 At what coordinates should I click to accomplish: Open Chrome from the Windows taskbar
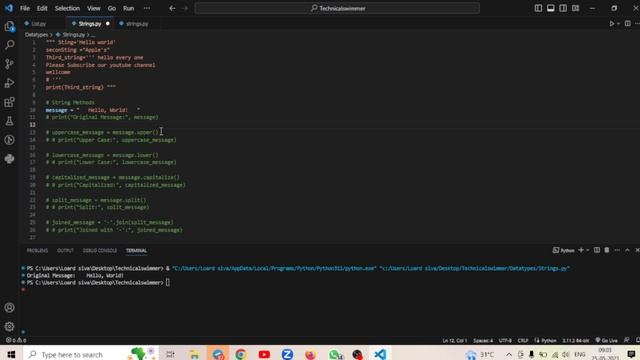(x=241, y=354)
